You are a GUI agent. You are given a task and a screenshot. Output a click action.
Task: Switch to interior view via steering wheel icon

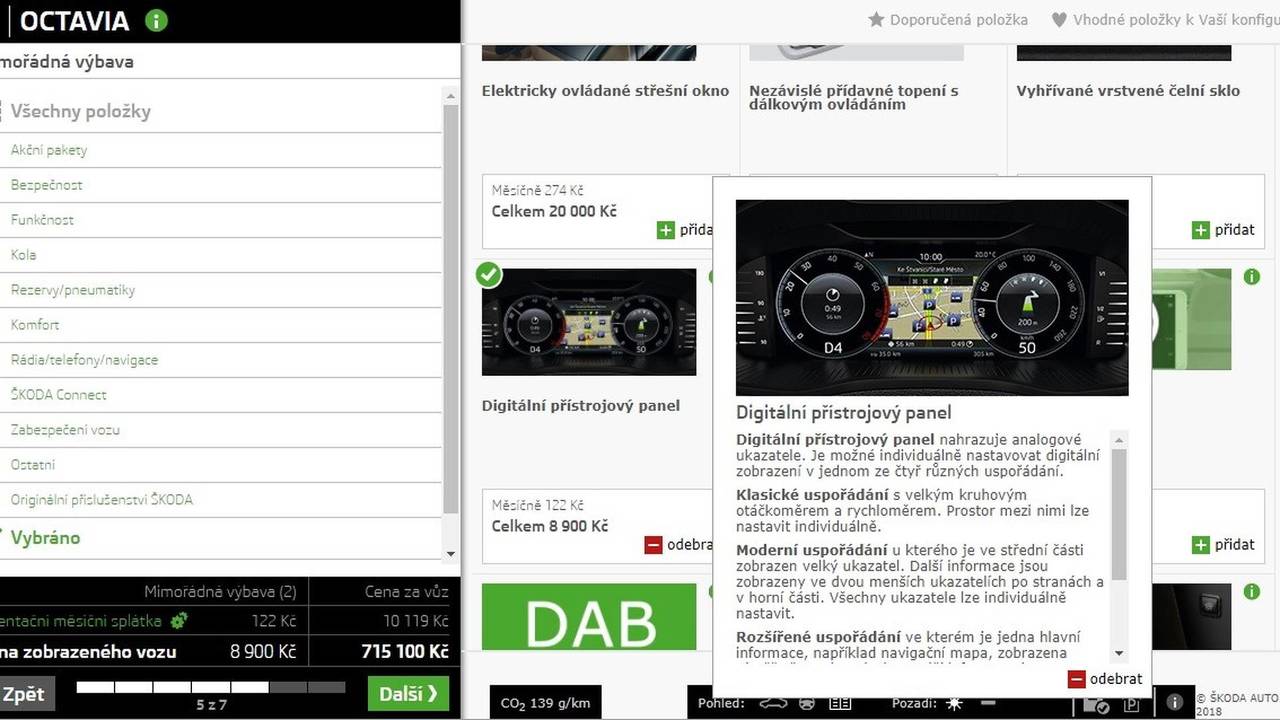pyautogui.click(x=805, y=703)
